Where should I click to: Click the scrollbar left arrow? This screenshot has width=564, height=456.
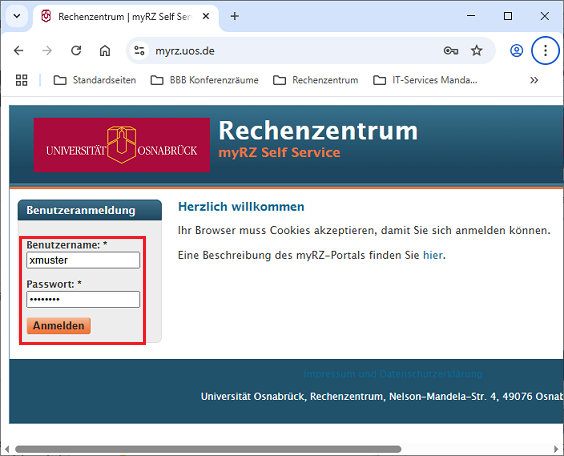tap(6, 449)
